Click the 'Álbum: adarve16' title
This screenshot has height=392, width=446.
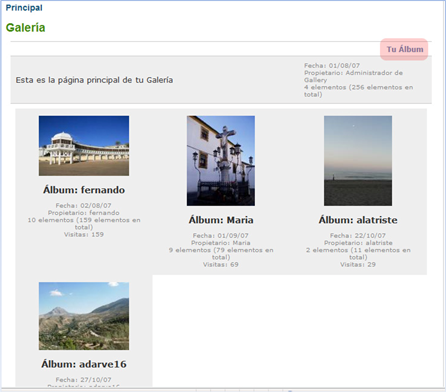(x=84, y=364)
